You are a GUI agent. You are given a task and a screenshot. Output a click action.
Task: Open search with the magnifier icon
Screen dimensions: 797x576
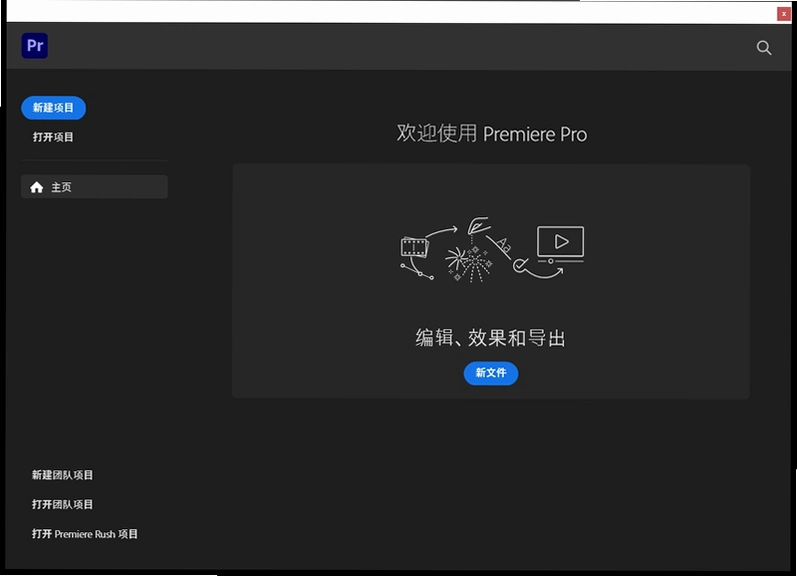tap(763, 48)
